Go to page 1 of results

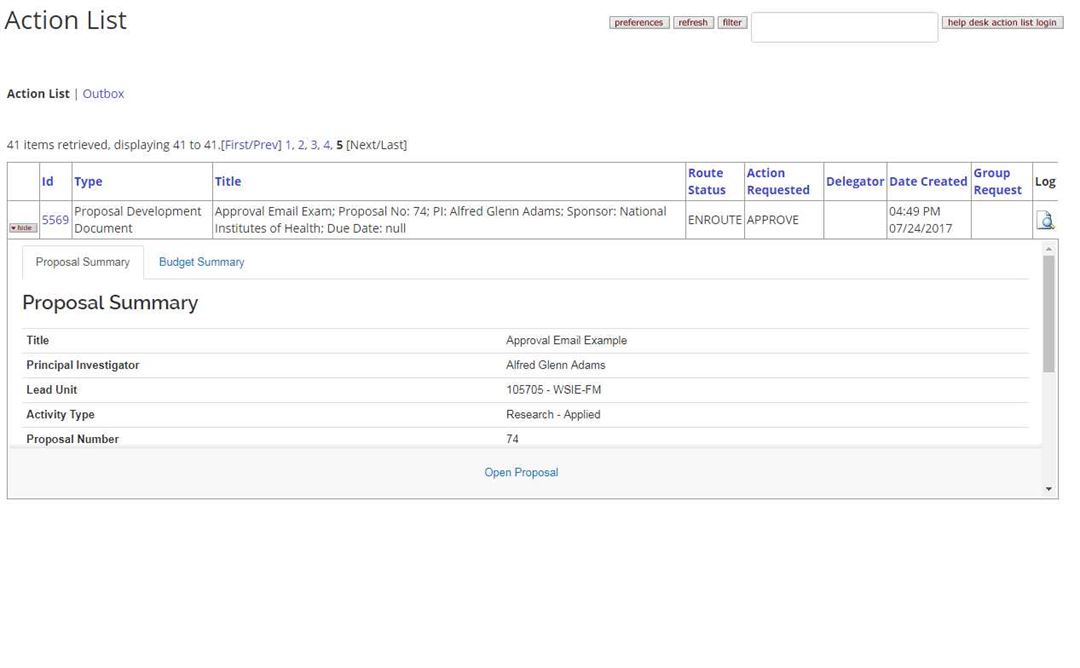coord(288,145)
